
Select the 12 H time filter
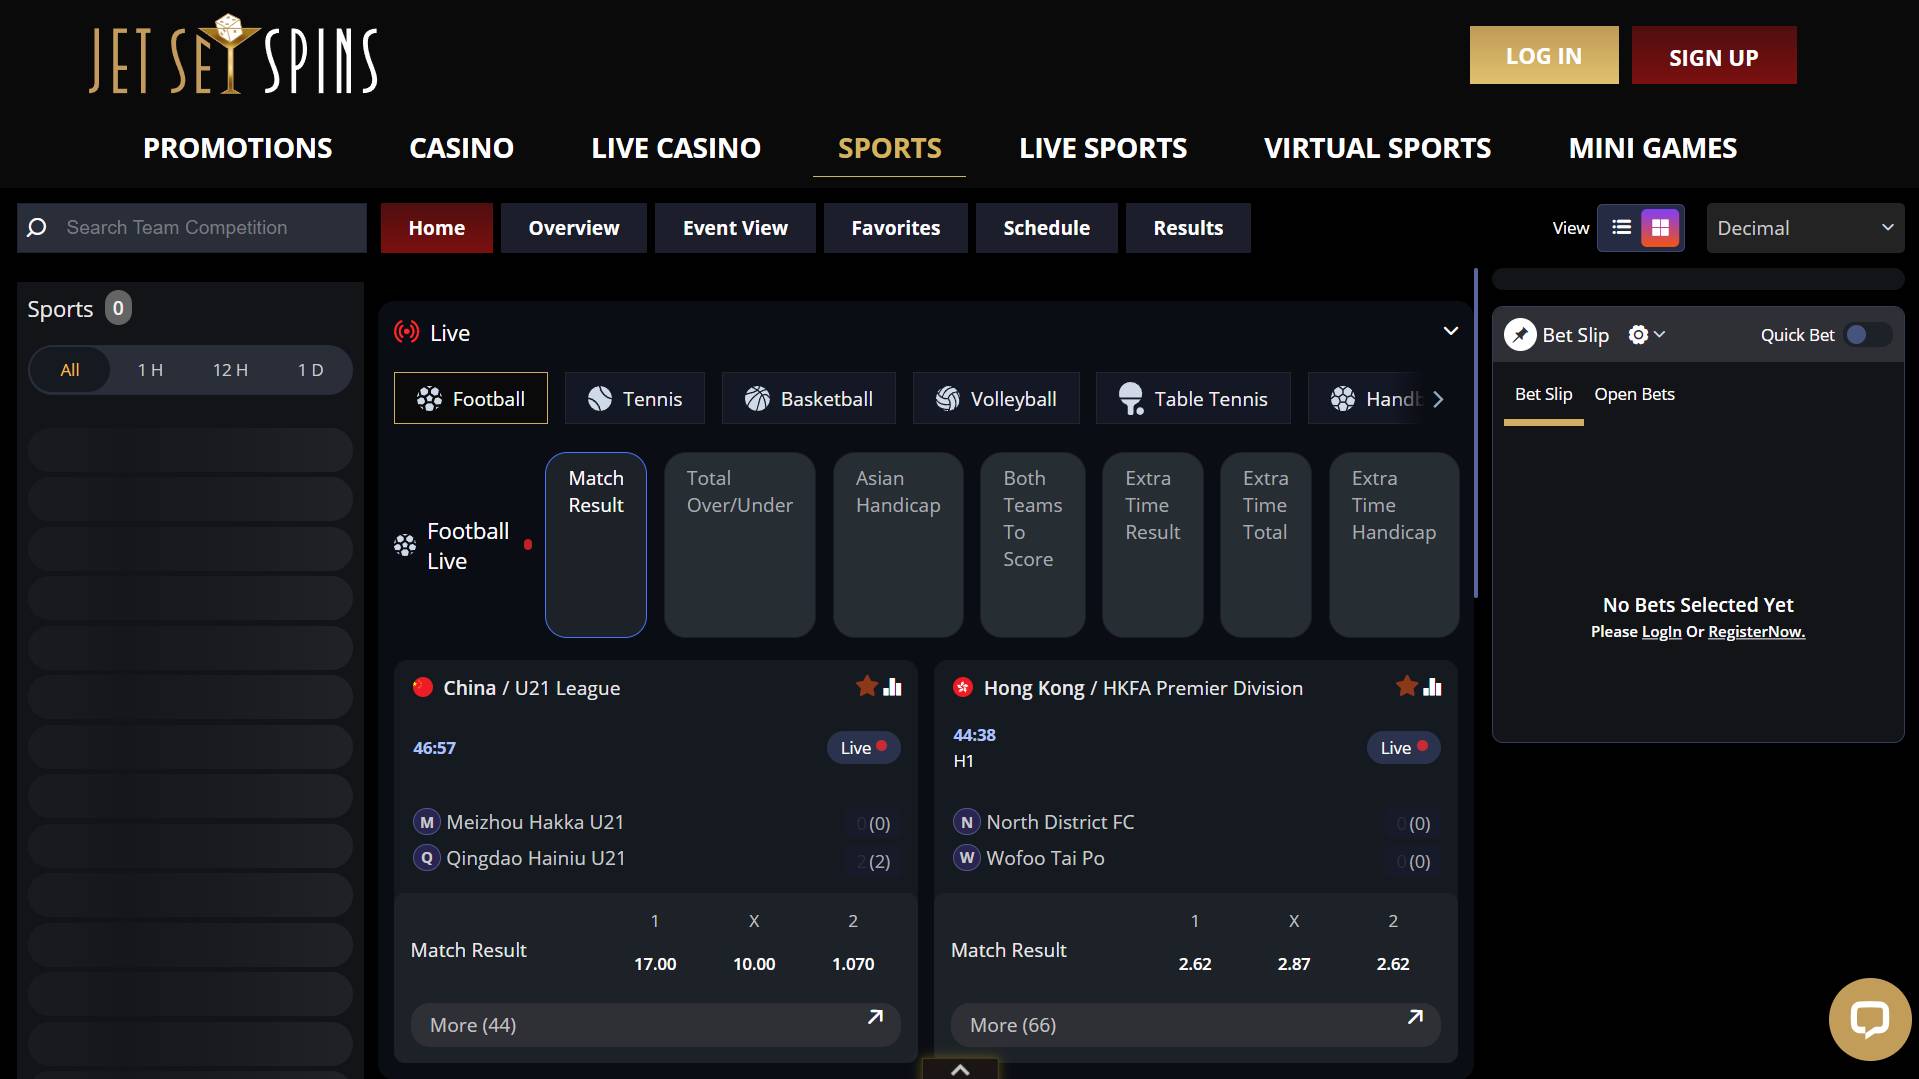pos(230,370)
